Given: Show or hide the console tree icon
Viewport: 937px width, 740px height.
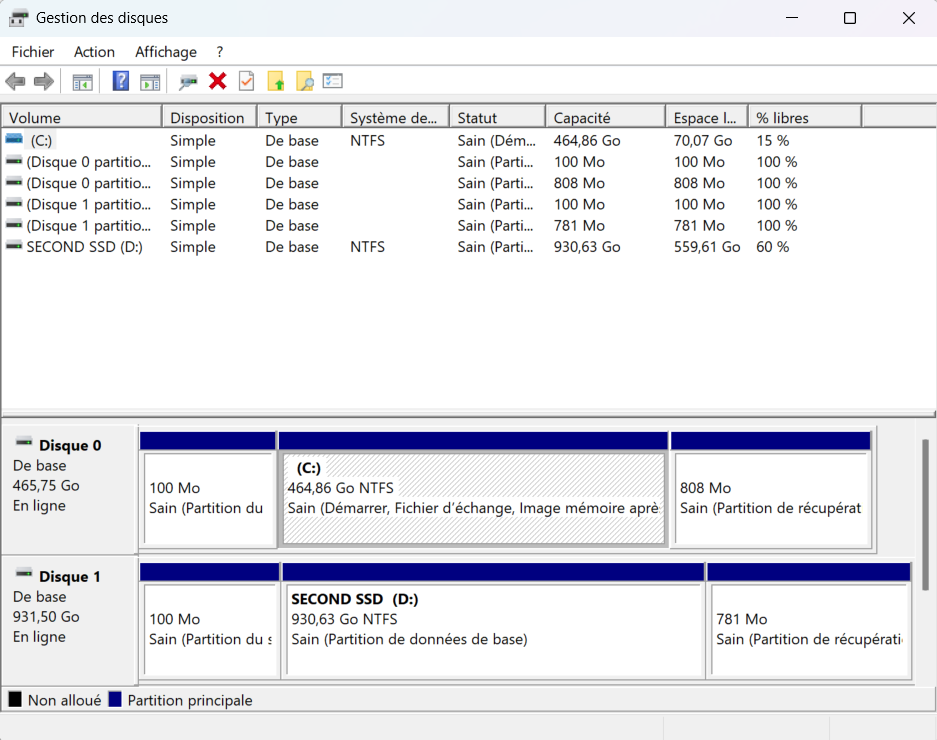Looking at the screenshot, I should 83,82.
